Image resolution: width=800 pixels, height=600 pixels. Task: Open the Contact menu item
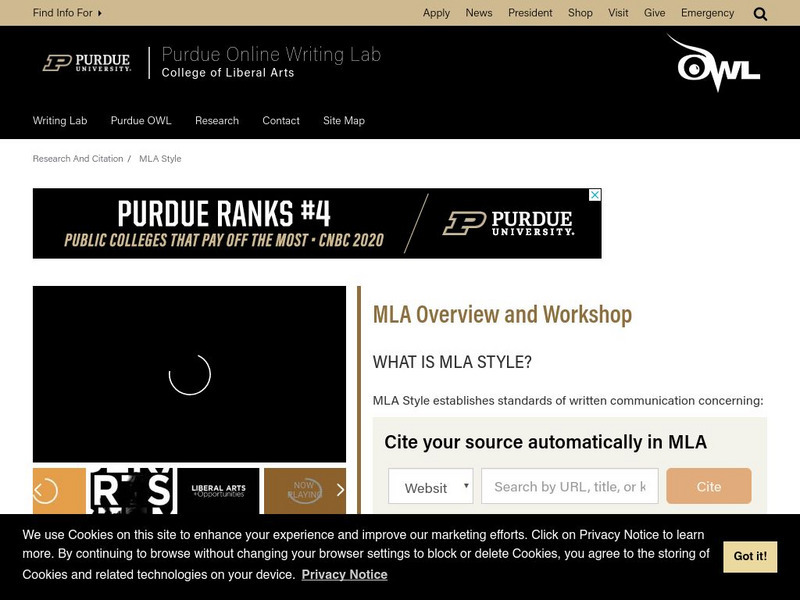point(281,121)
